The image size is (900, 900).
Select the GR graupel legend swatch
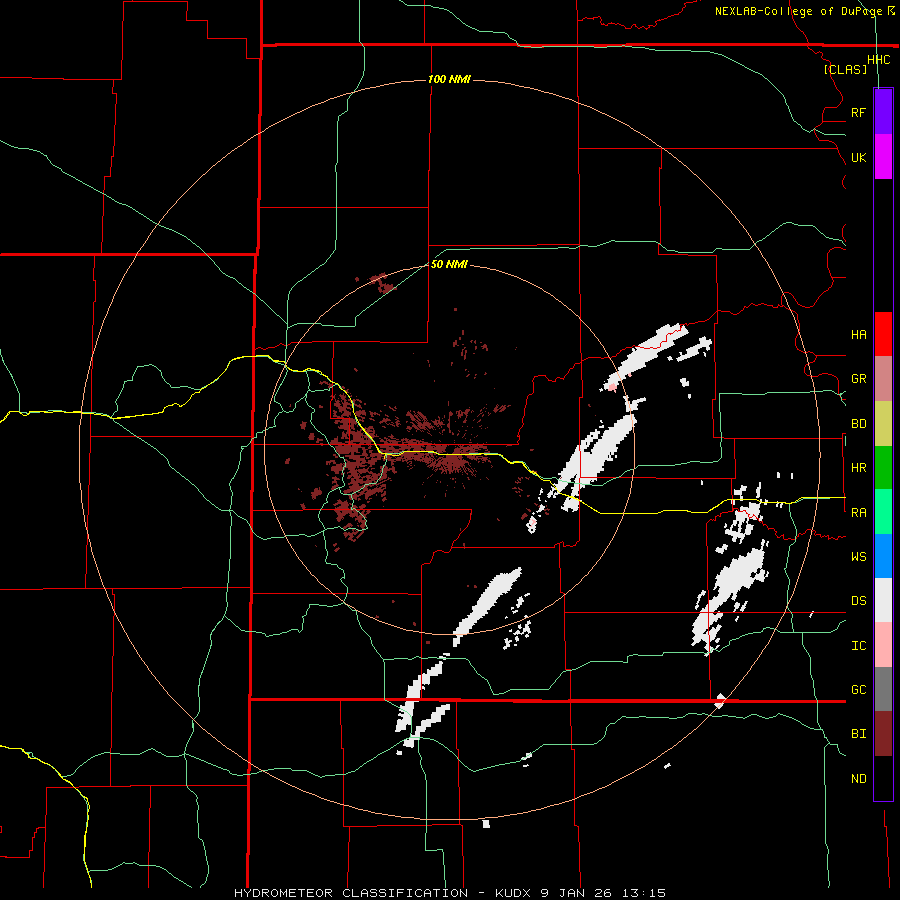point(883,379)
